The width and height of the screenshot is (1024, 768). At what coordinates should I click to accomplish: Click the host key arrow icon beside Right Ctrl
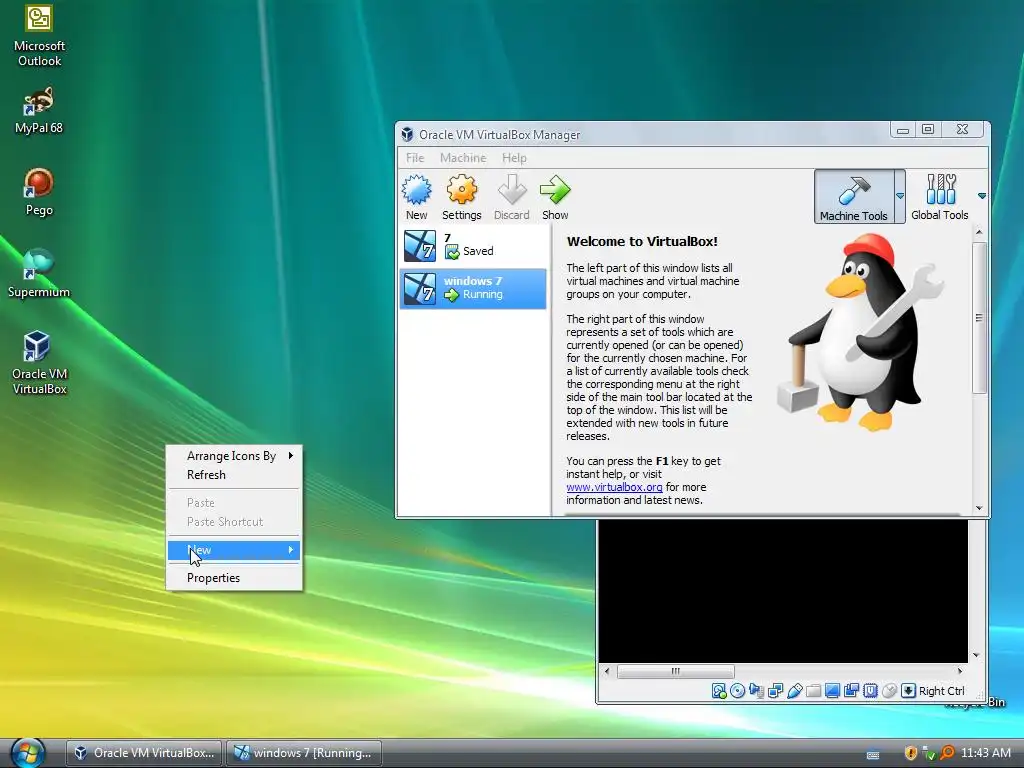pos(908,691)
